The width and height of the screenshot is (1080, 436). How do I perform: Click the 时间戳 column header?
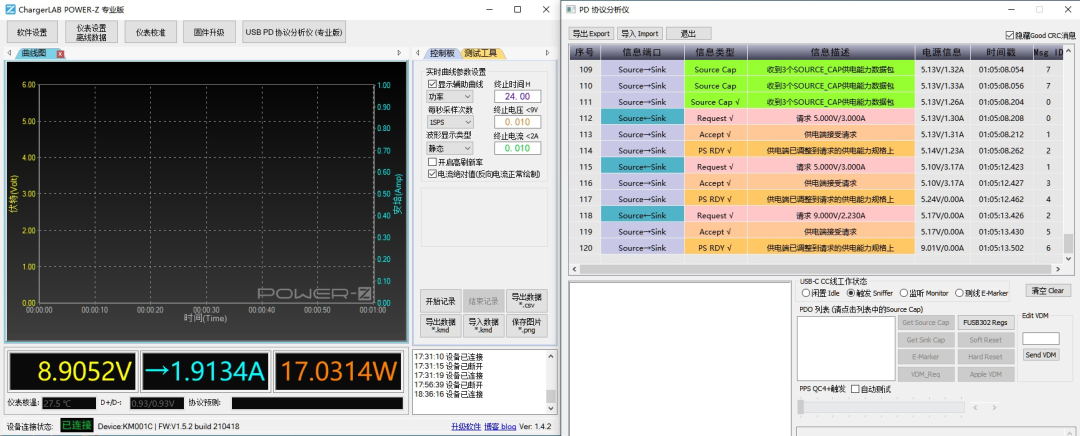pos(1000,52)
